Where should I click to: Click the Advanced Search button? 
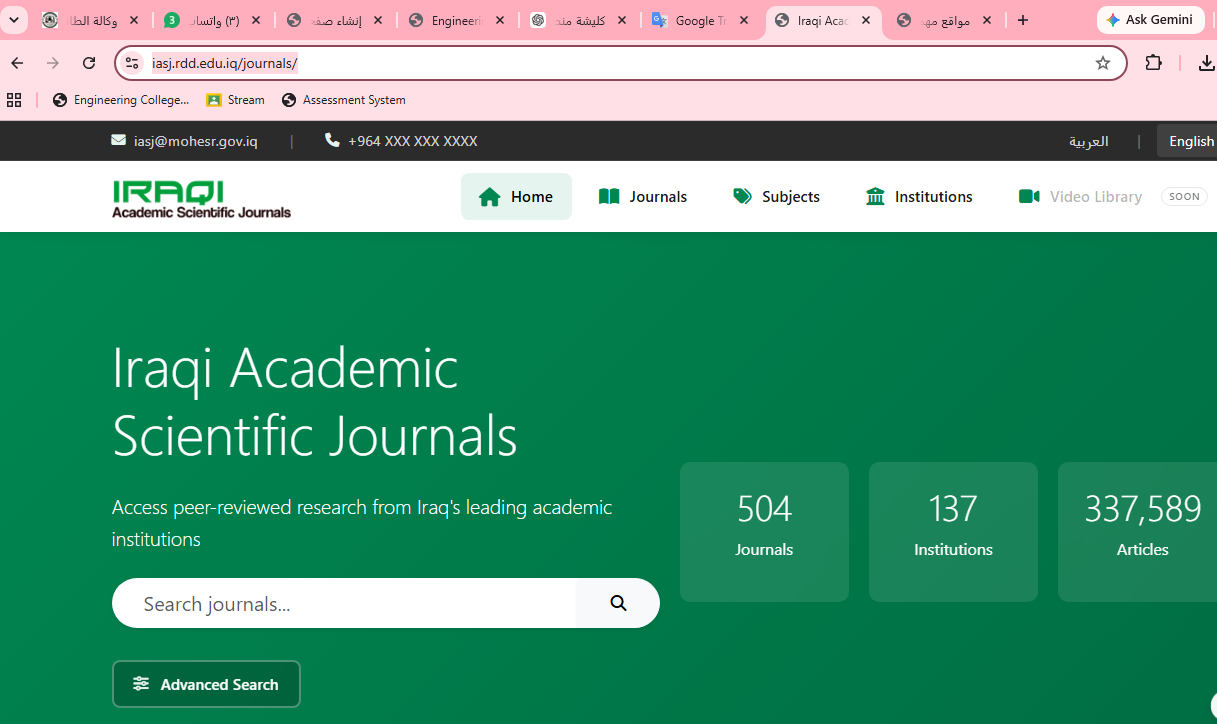[x=206, y=684]
